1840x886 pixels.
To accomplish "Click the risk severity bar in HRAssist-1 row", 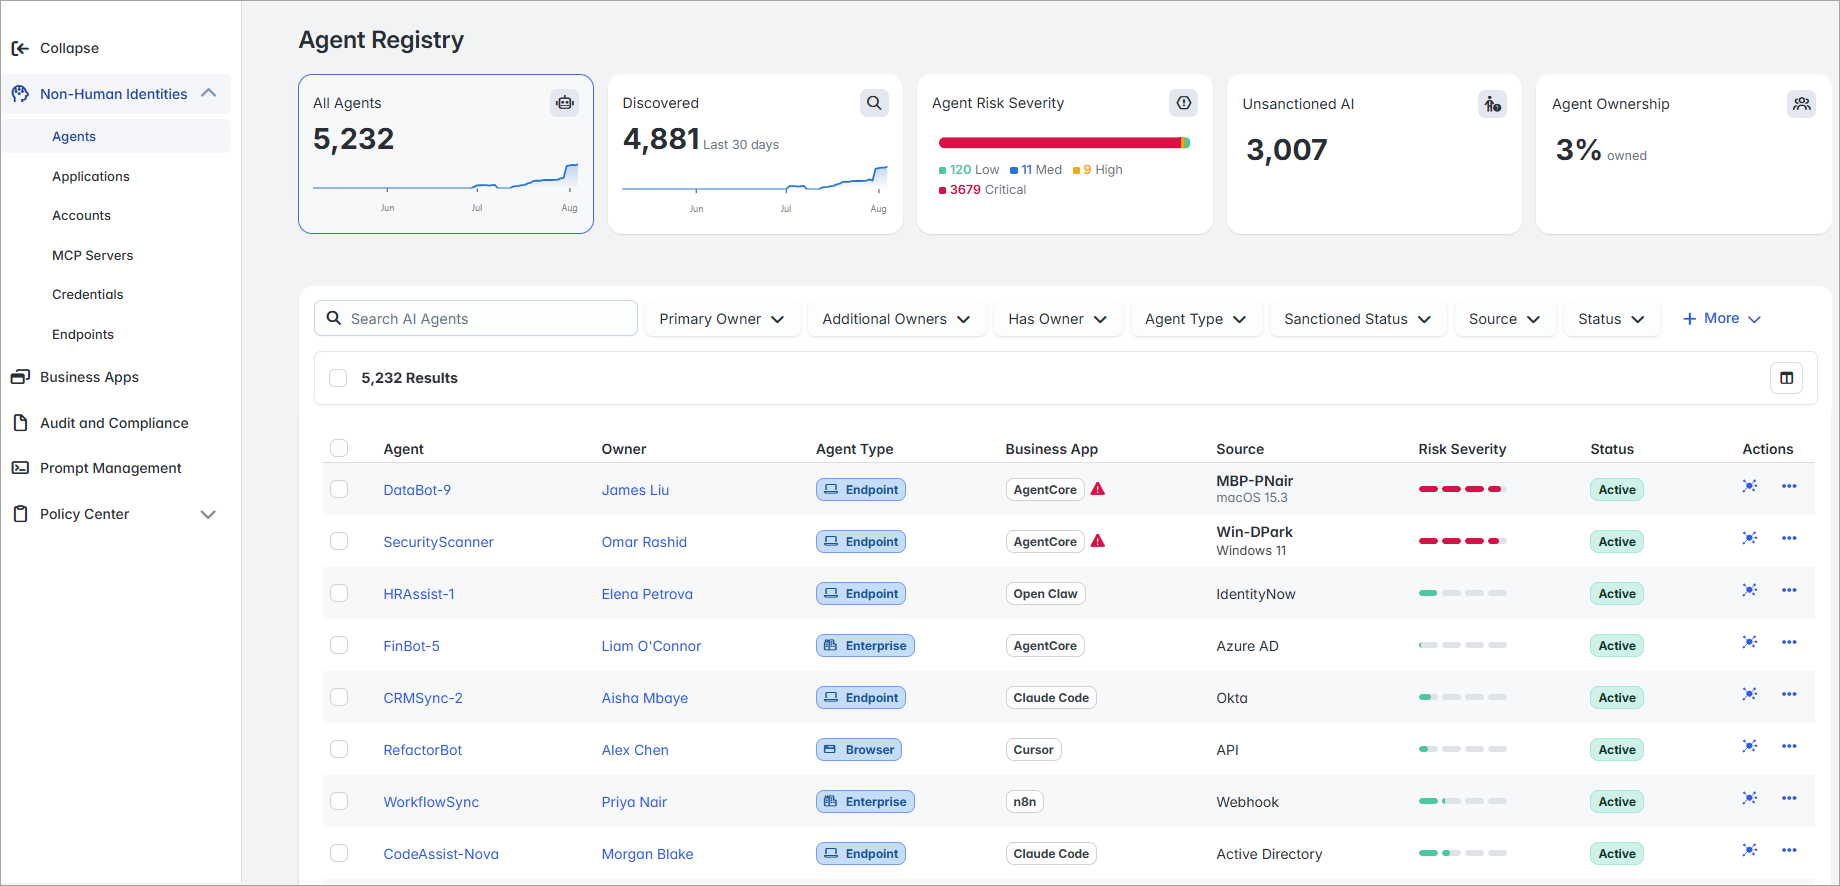I will pyautogui.click(x=1462, y=593).
